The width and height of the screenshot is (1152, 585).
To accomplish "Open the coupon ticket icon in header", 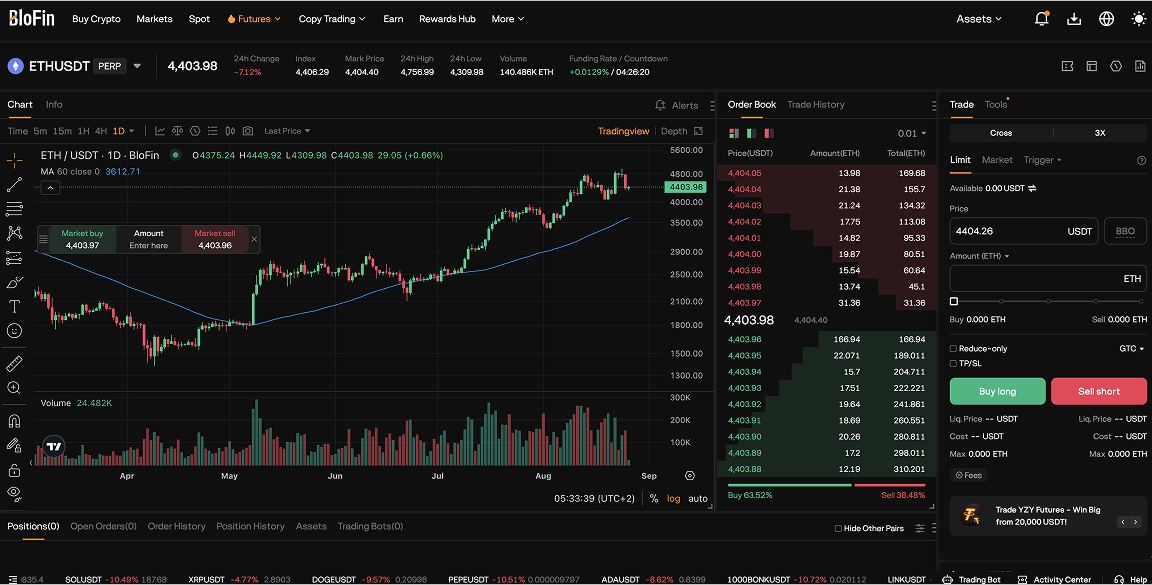I will coord(1068,66).
